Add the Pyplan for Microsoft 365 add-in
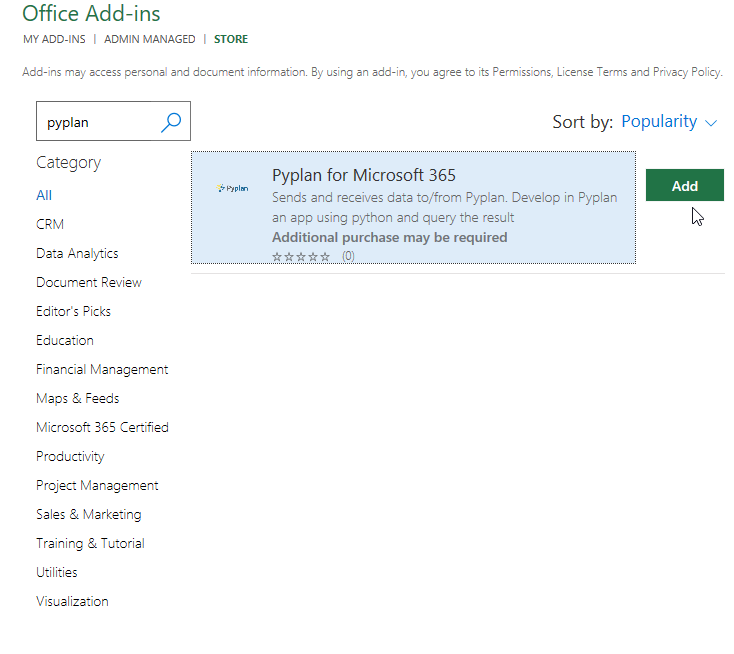The height and width of the screenshot is (654, 734). tap(684, 186)
